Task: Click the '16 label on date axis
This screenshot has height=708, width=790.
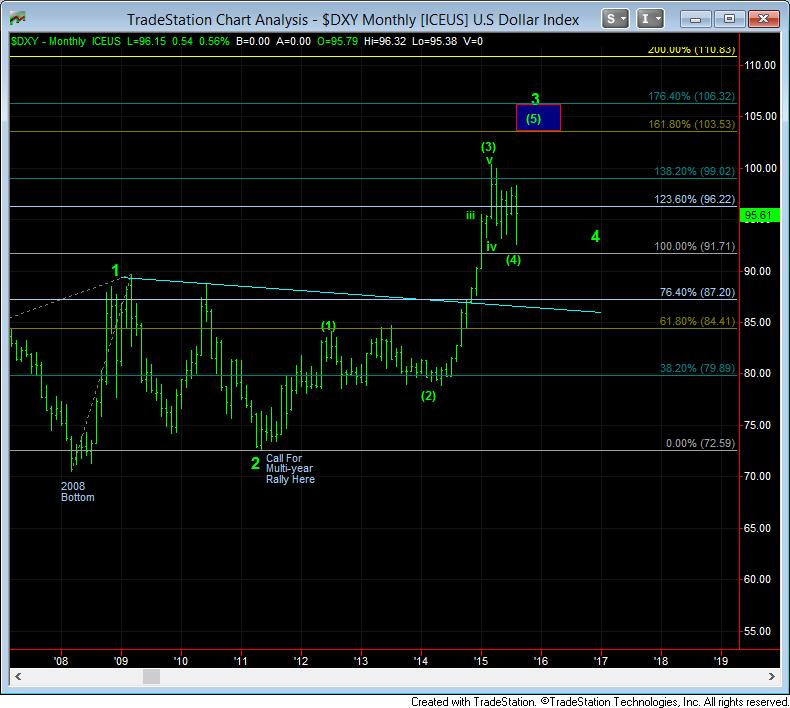Action: [541, 660]
